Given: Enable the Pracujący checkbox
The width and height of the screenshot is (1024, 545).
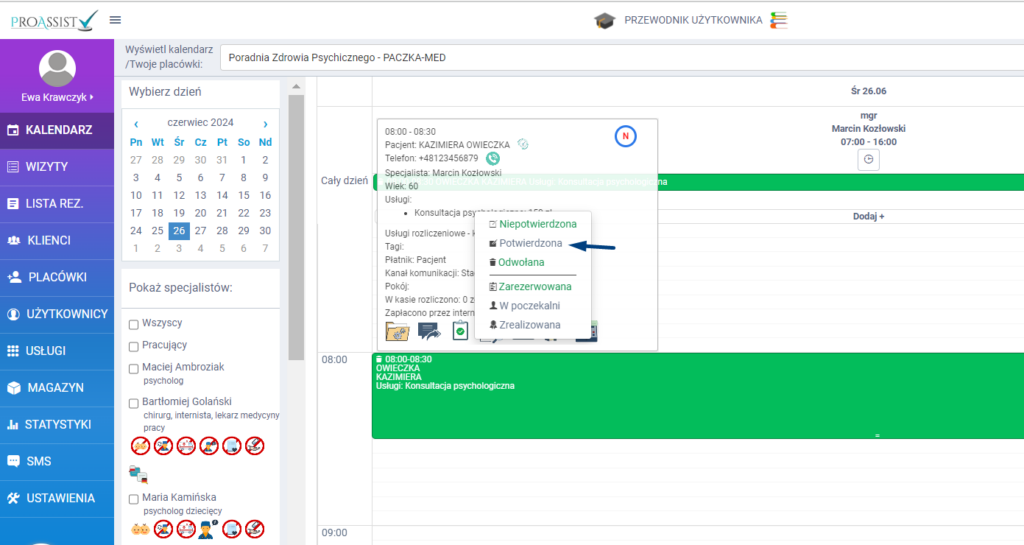Looking at the screenshot, I should coord(134,345).
